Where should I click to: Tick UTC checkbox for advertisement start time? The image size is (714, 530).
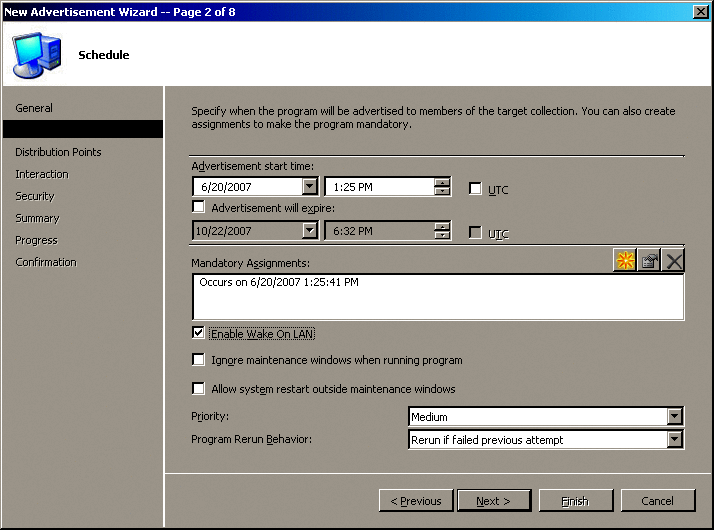point(476,189)
